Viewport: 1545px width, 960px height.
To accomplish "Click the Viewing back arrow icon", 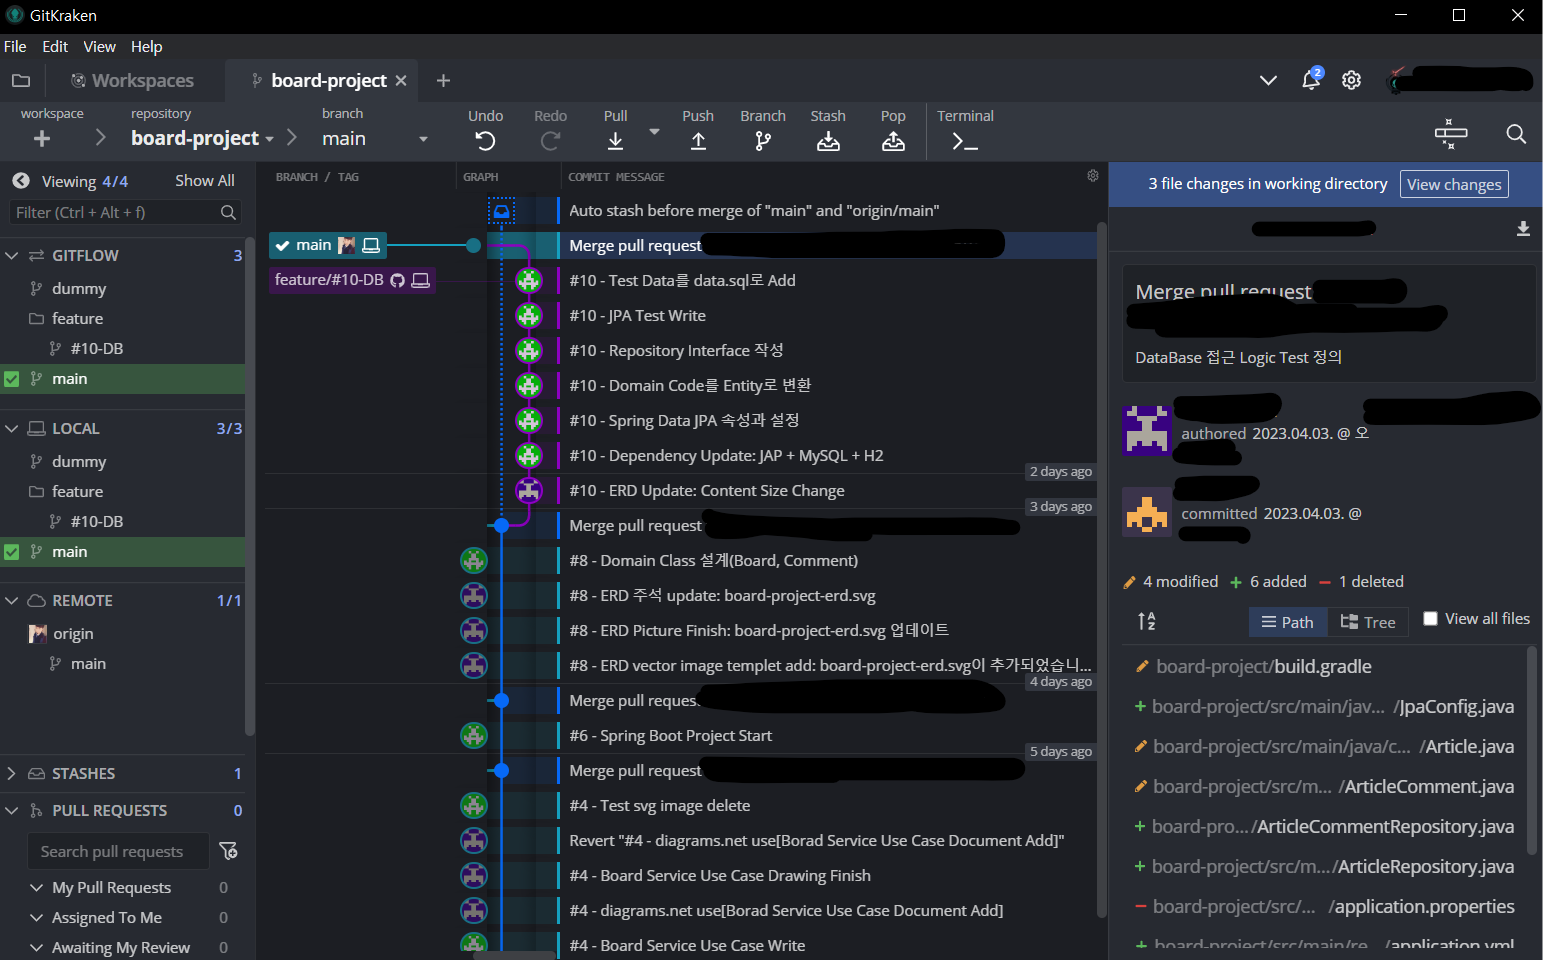I will coord(20,181).
